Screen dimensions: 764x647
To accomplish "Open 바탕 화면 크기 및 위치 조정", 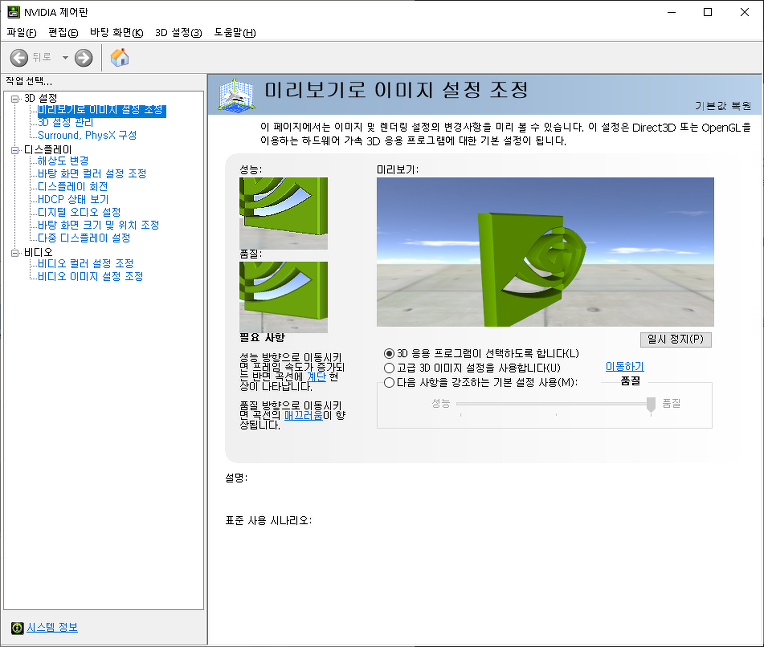I will pos(98,225).
